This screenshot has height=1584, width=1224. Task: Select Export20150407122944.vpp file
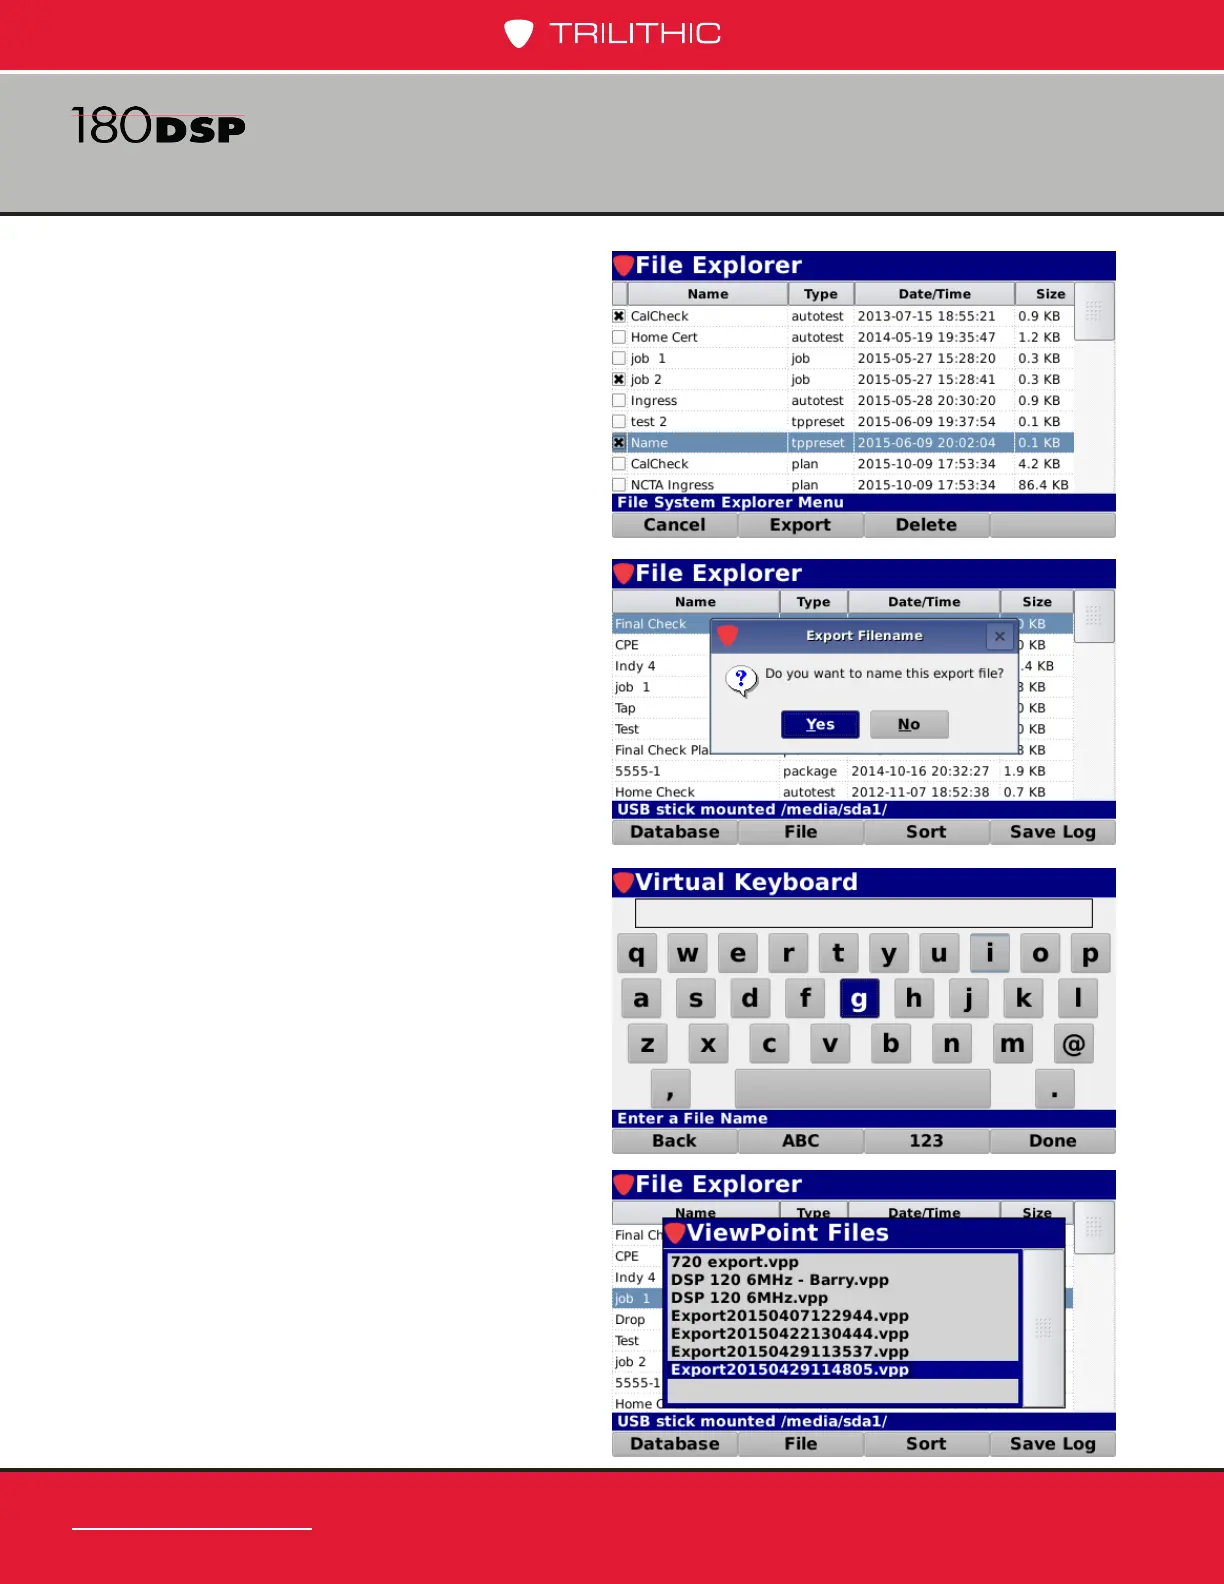click(x=843, y=1316)
